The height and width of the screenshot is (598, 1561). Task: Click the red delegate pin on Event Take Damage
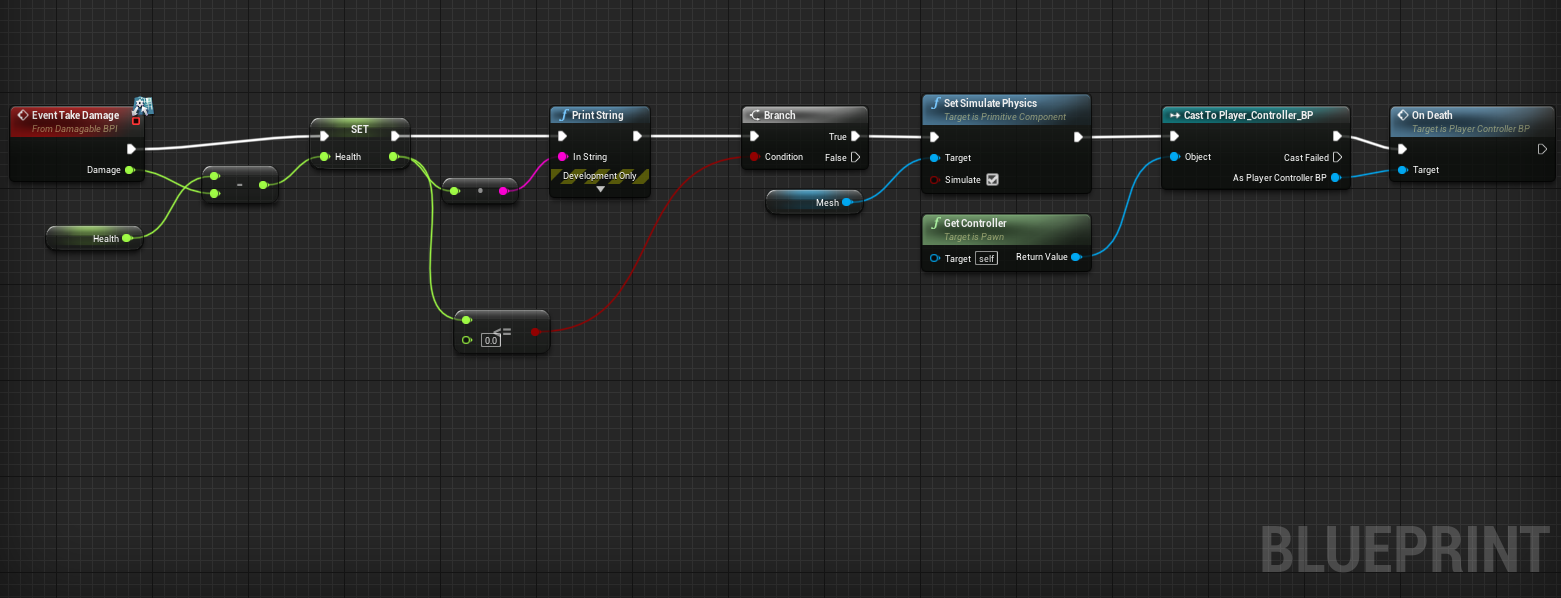(x=136, y=121)
